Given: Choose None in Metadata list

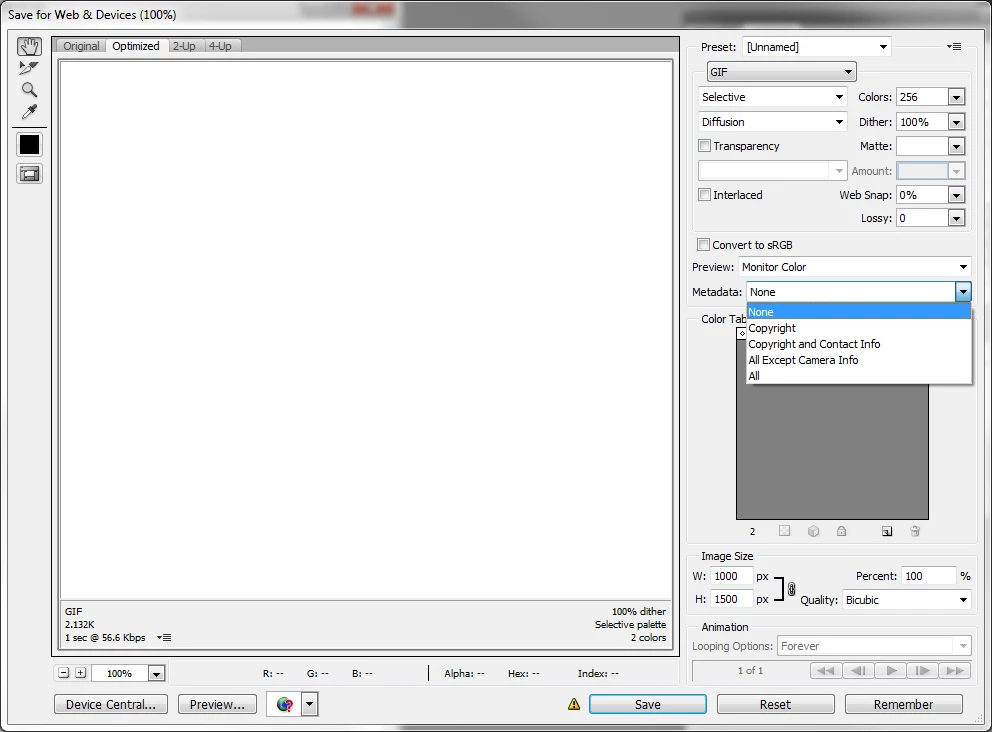Looking at the screenshot, I should 859,312.
